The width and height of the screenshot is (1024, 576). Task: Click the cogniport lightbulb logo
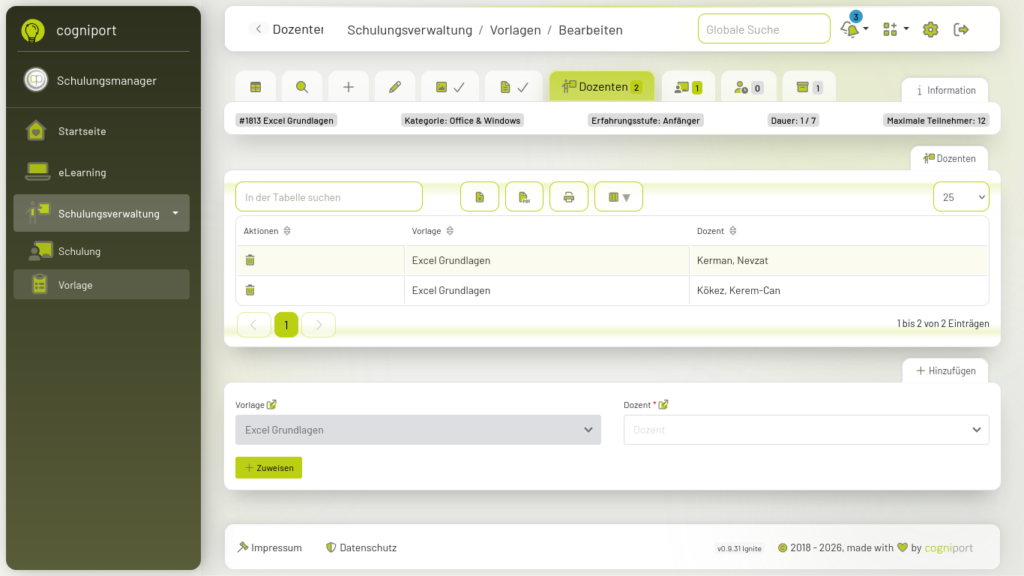(x=33, y=30)
